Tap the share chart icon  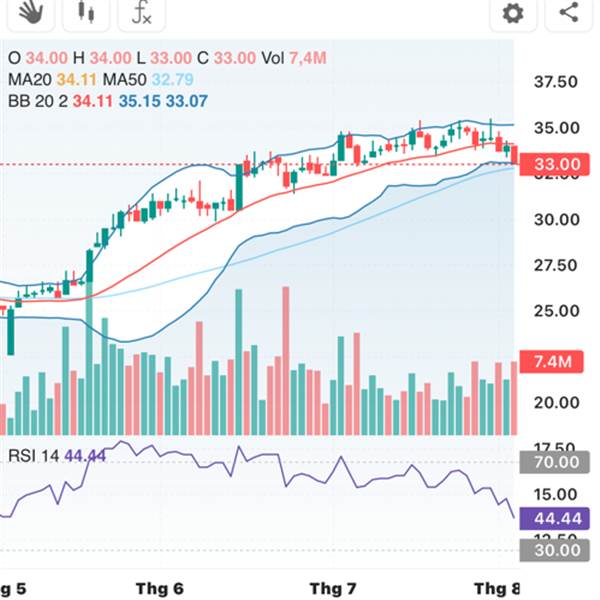click(x=569, y=13)
